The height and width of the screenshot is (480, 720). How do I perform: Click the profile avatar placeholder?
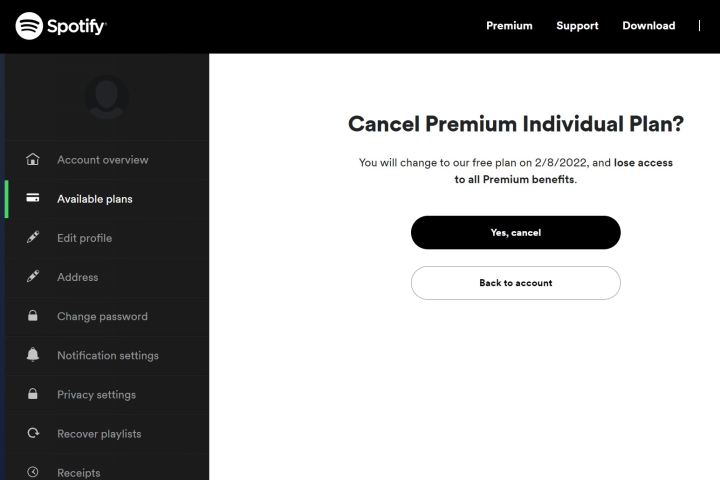[x=107, y=97]
